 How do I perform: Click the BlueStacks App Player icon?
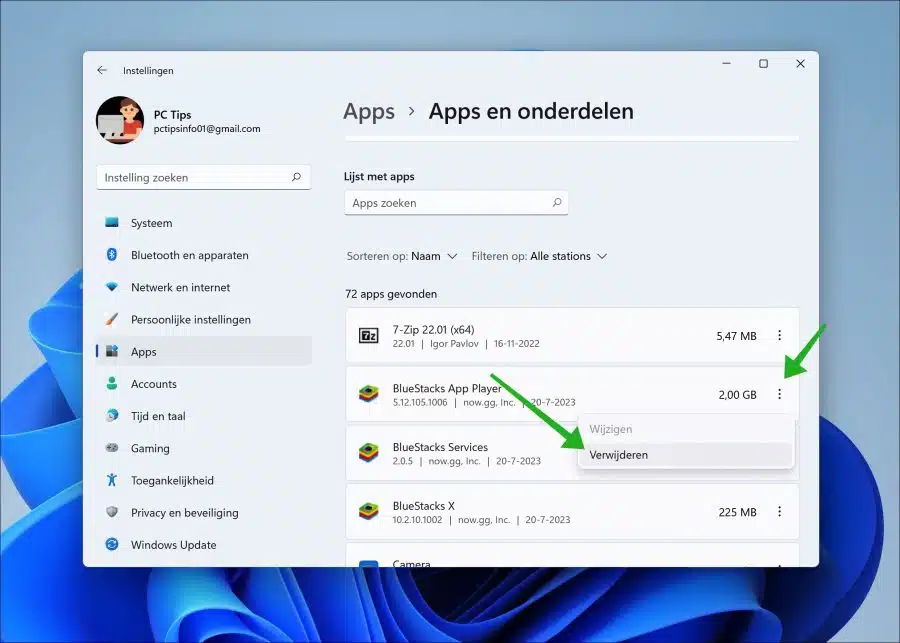click(368, 394)
